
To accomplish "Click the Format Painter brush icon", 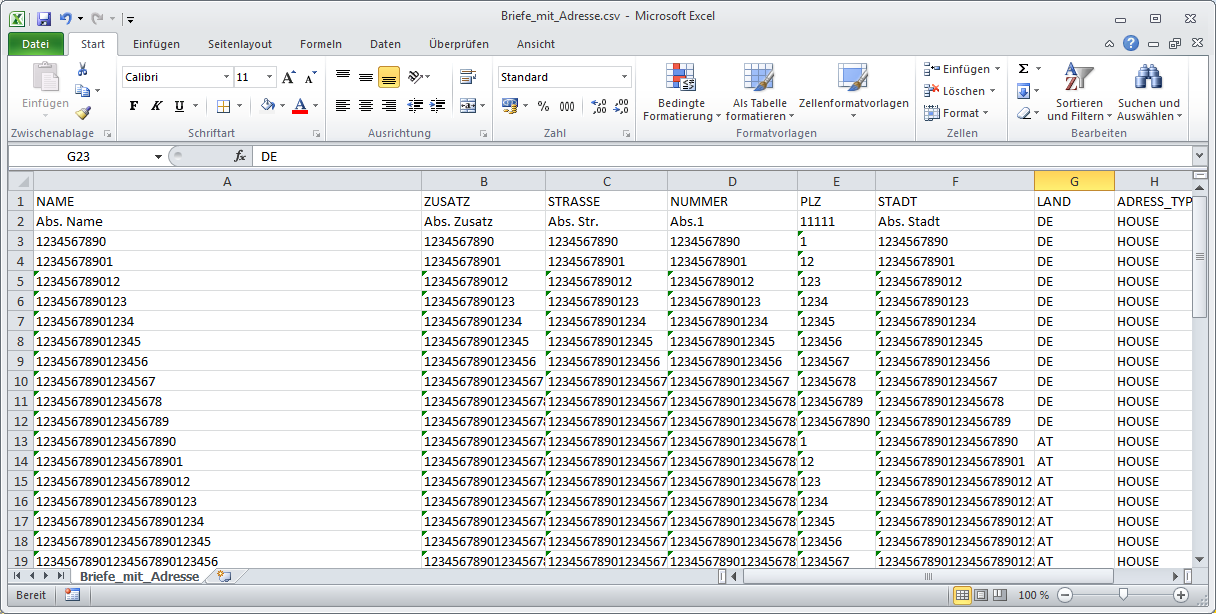I will (83, 112).
